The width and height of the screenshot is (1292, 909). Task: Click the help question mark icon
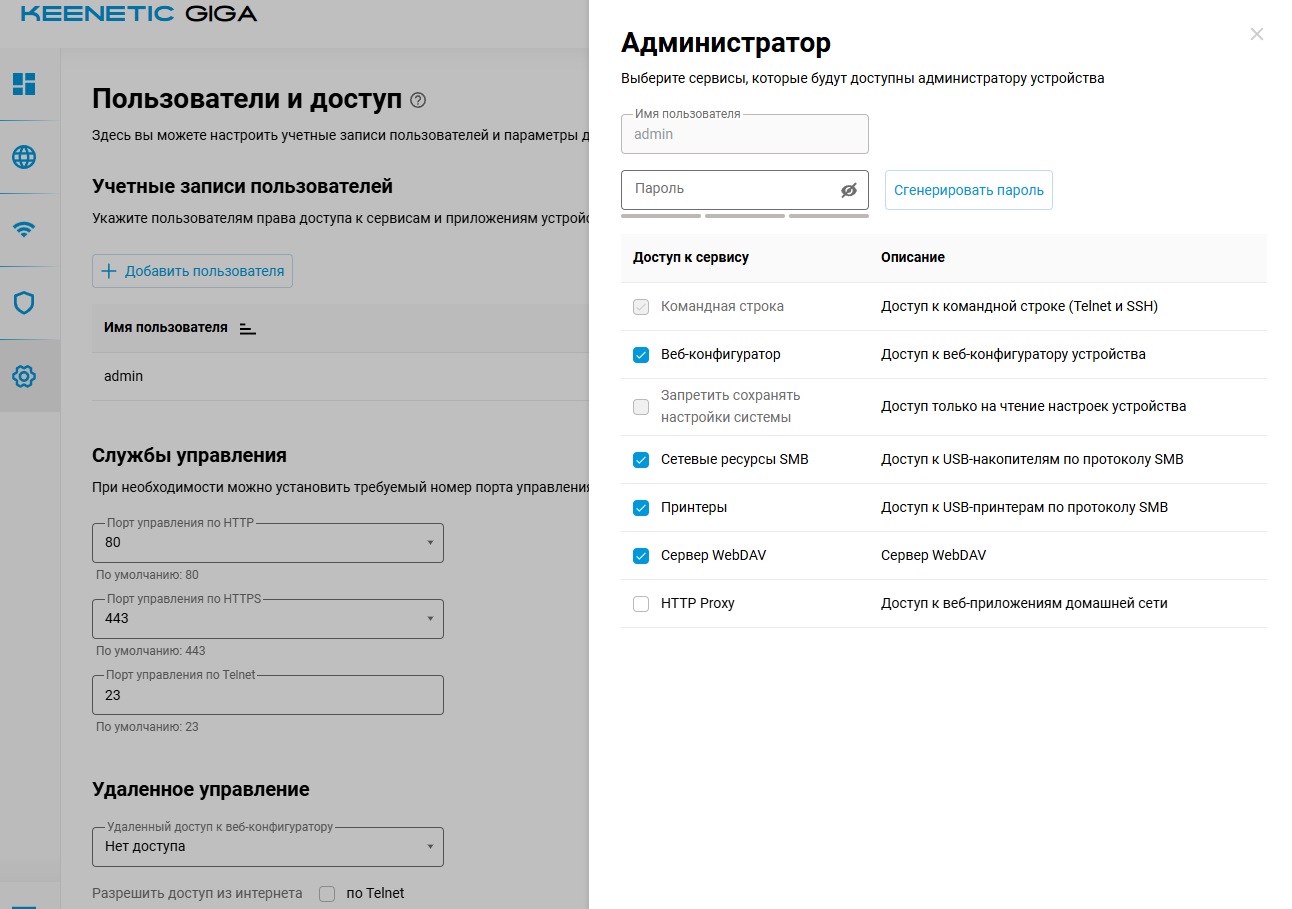point(418,100)
